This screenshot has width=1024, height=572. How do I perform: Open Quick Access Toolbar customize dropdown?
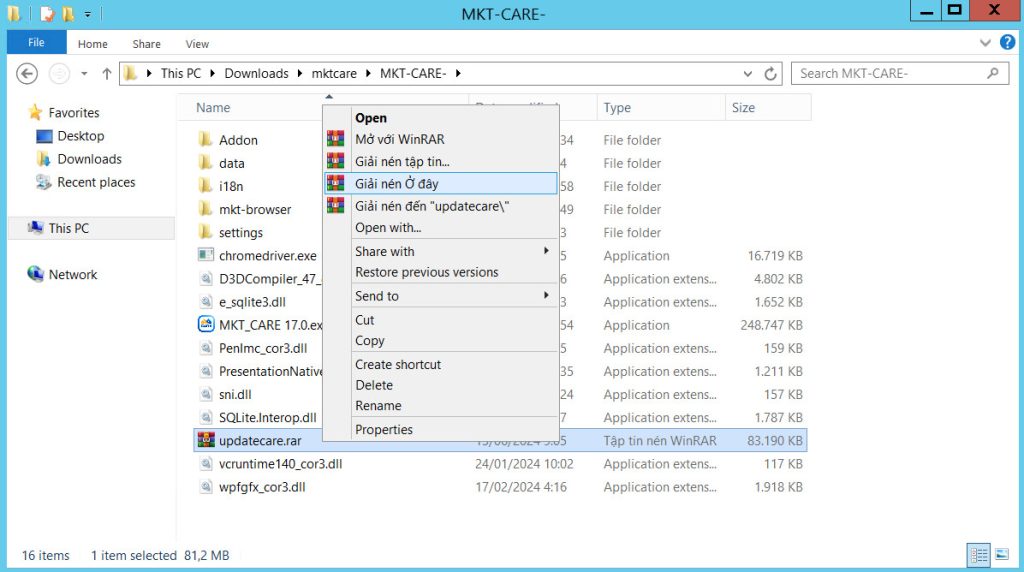point(88,13)
